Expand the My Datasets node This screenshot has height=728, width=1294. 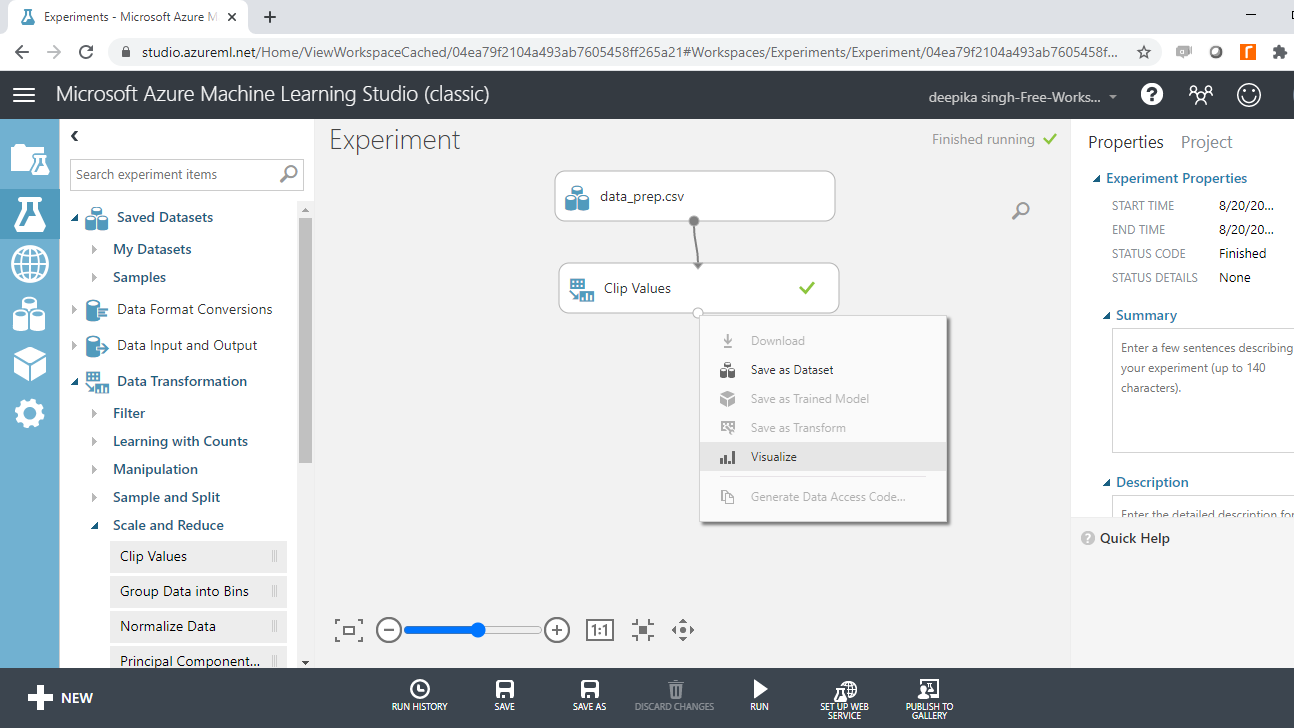[x=94, y=249]
